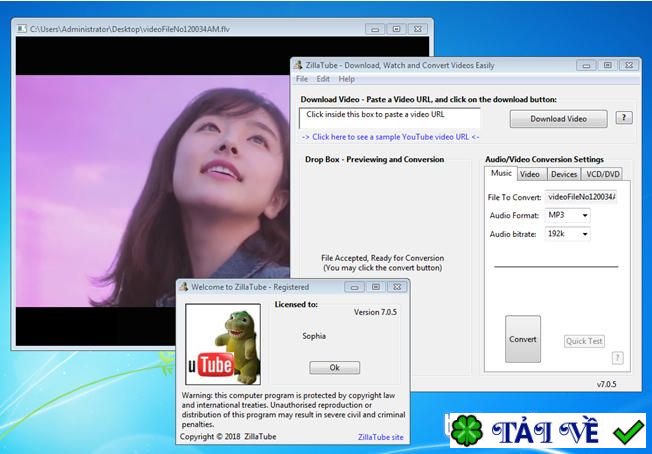Click the ZillaTube mascot logo image
The width and height of the screenshot is (652, 454).
[223, 344]
